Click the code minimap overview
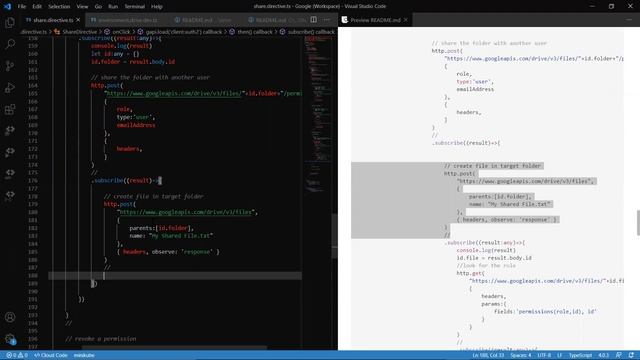The width and height of the screenshot is (640, 360). [x=318, y=114]
